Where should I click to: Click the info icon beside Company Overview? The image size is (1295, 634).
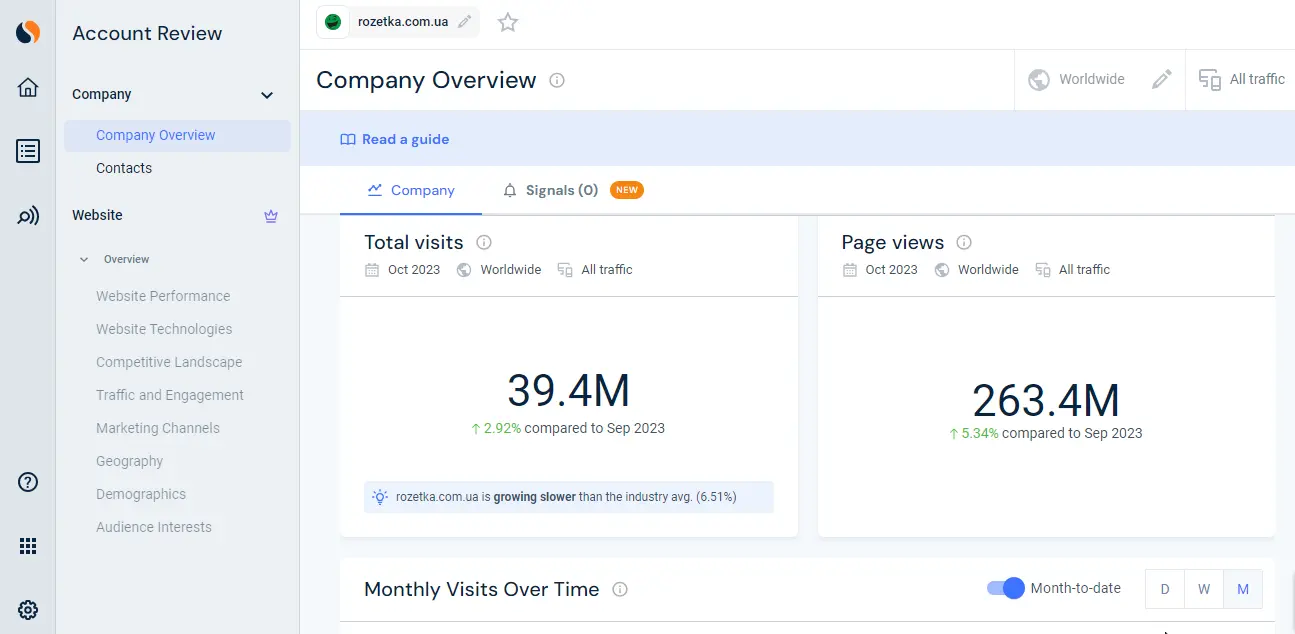[557, 80]
